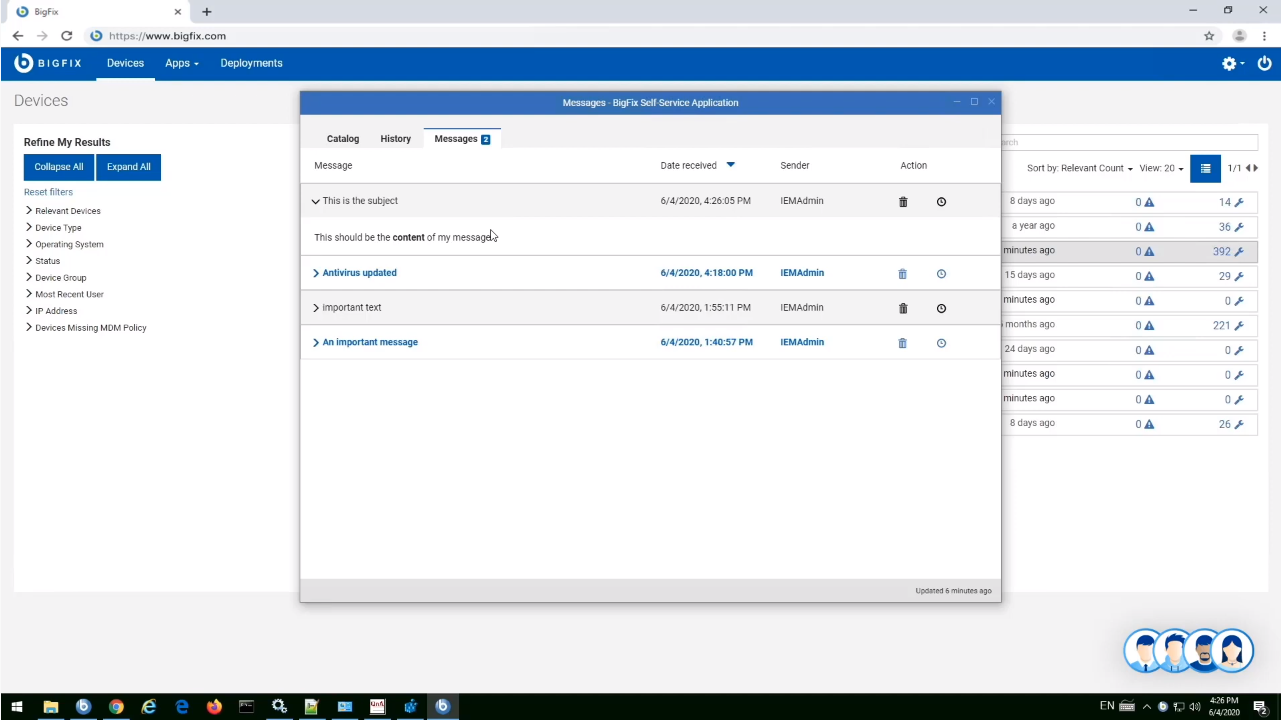Click the Collapse All button

click(x=59, y=167)
